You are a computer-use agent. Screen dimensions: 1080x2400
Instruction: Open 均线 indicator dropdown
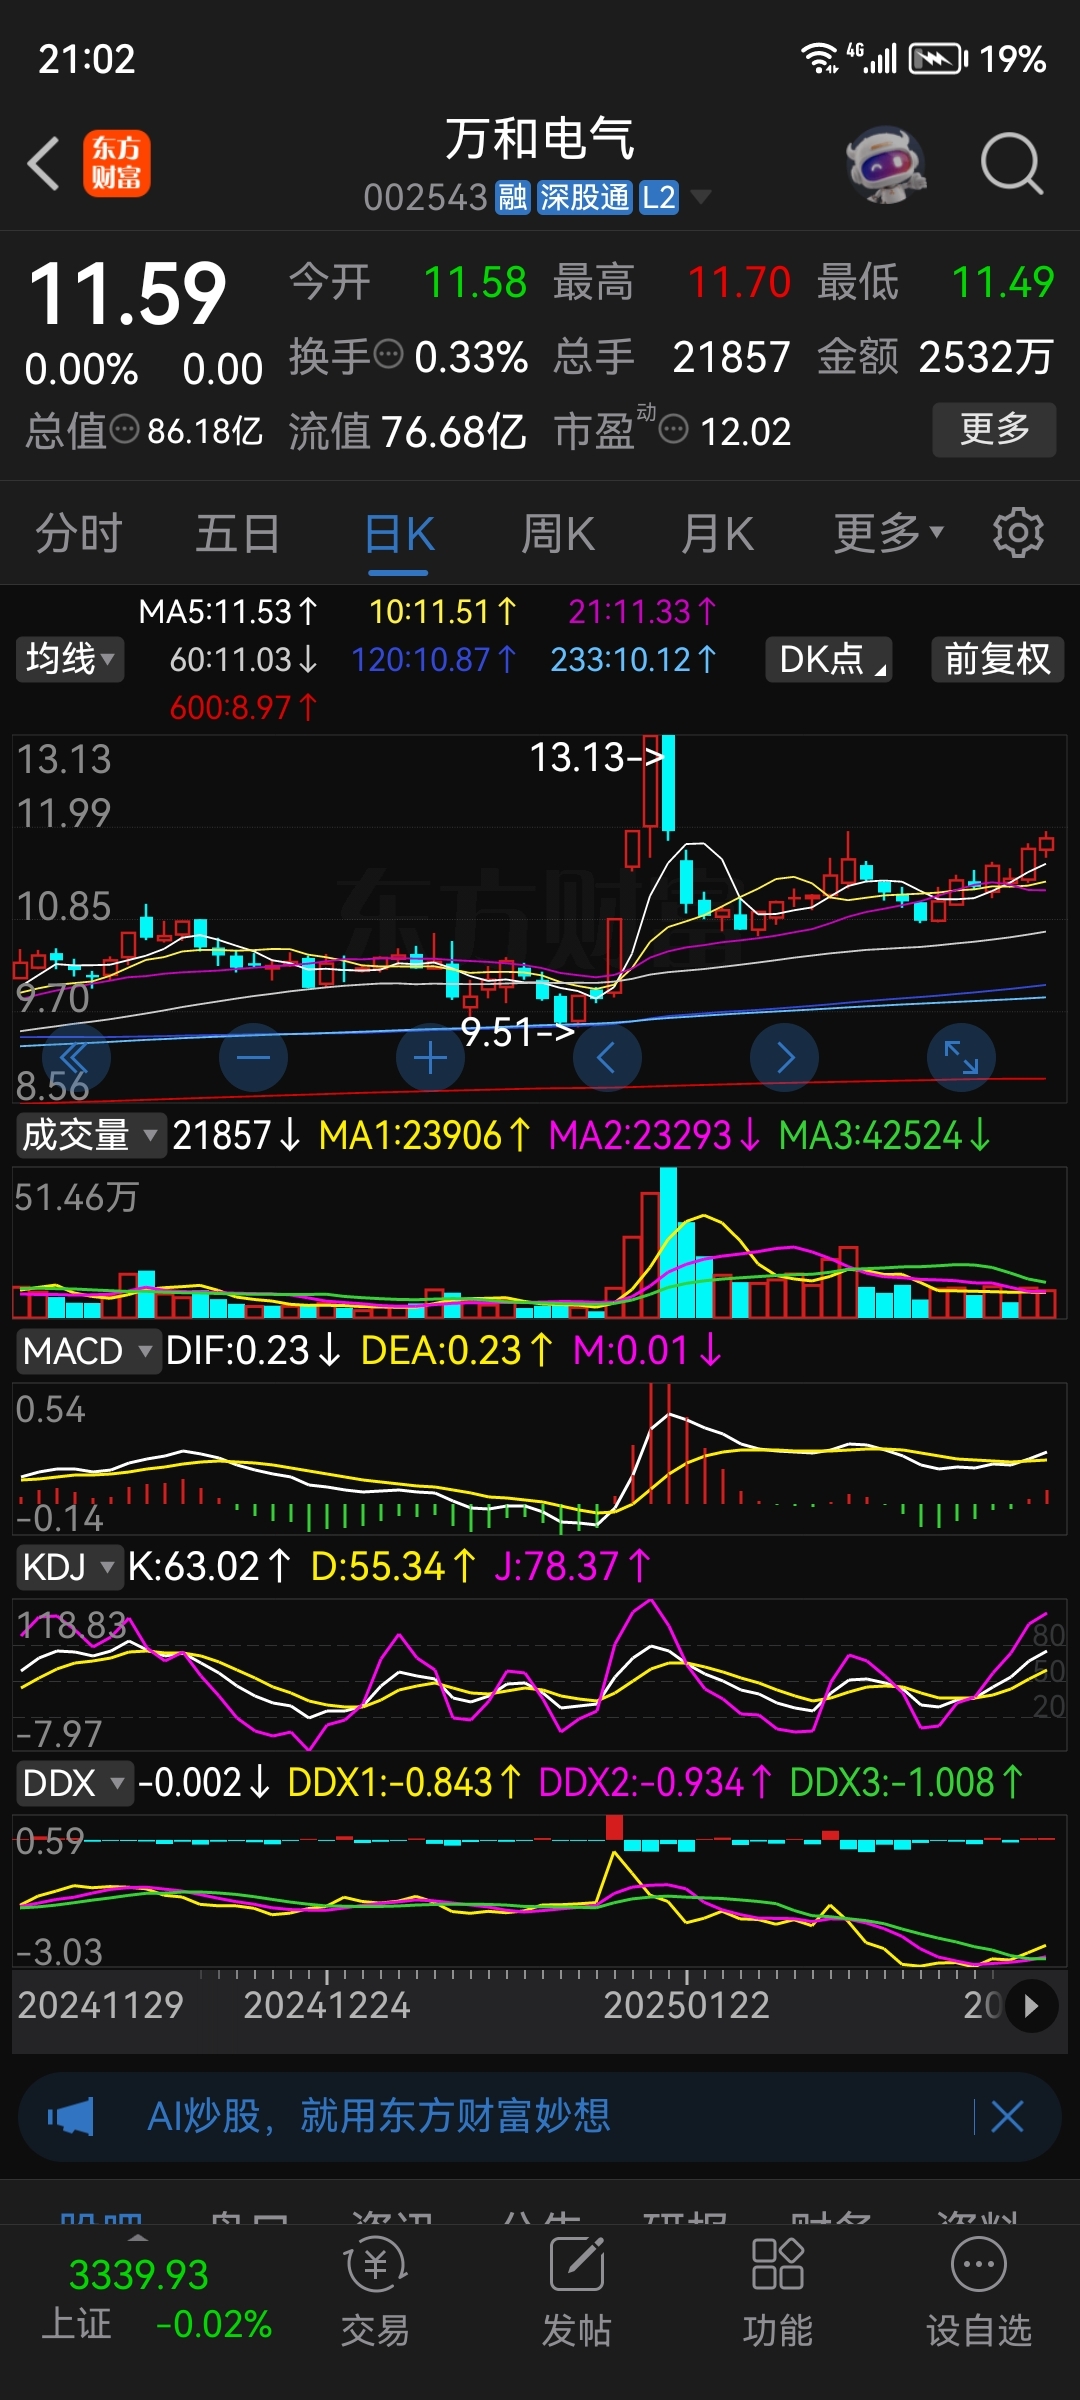(x=69, y=659)
